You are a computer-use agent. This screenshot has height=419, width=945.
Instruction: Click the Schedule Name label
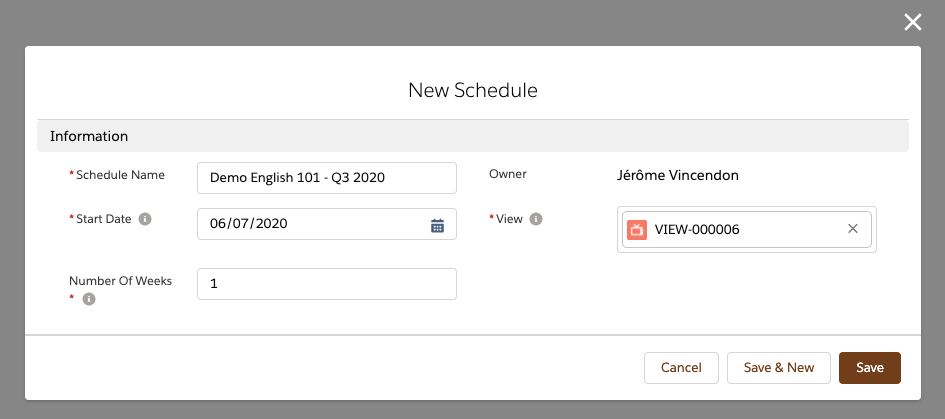click(120, 174)
